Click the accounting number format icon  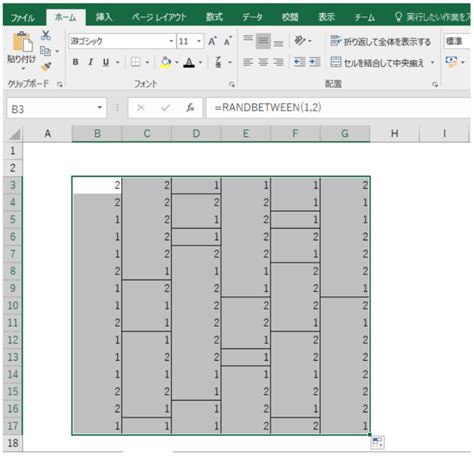(451, 62)
